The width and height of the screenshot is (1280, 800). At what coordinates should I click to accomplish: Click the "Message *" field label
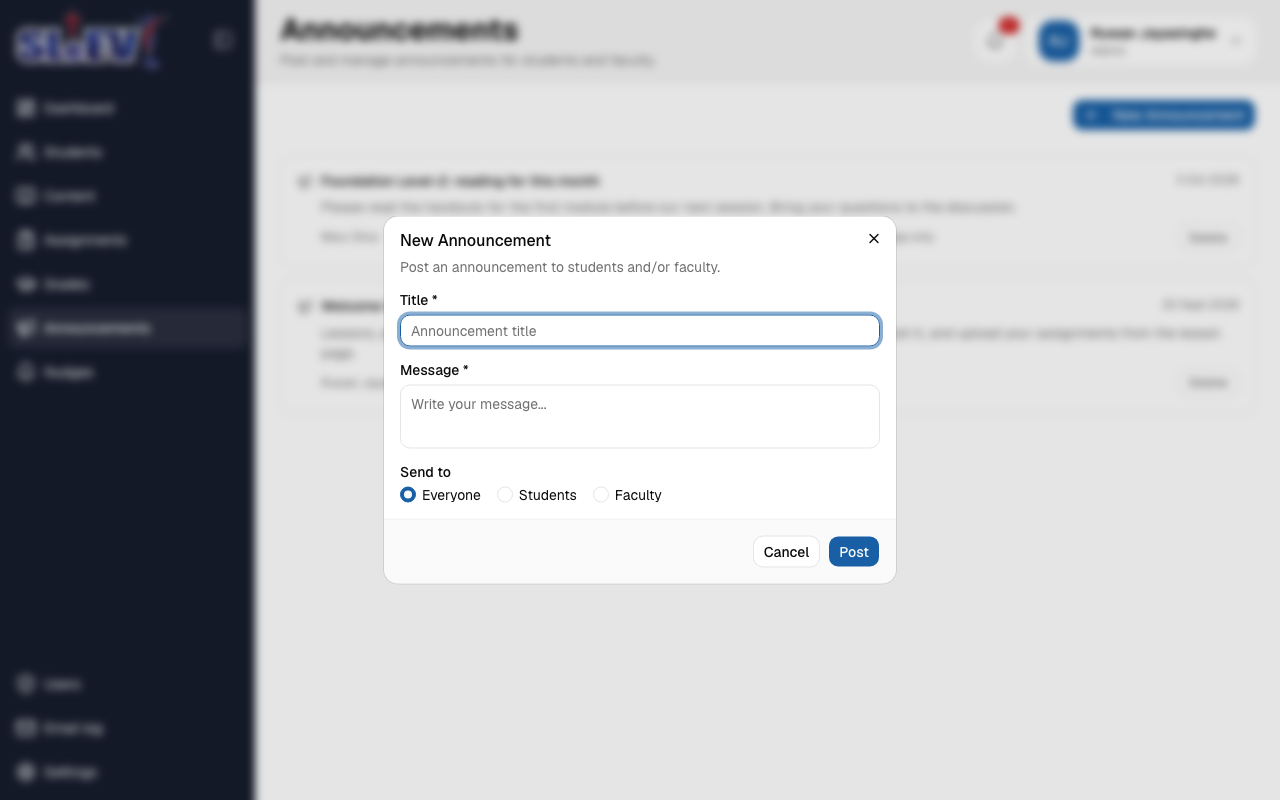coord(434,370)
